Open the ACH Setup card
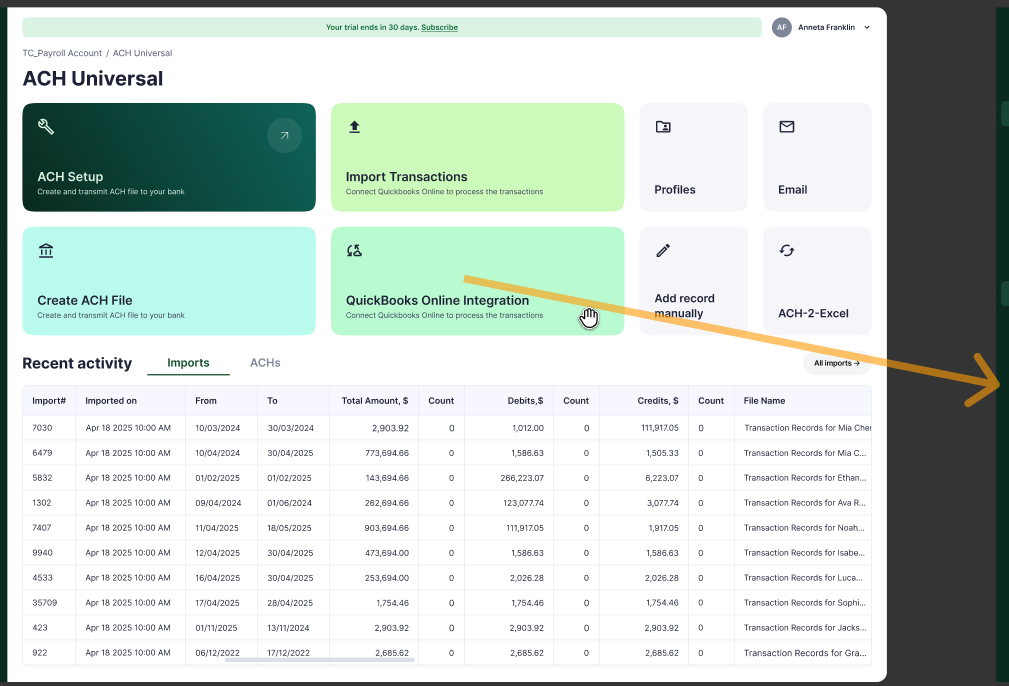This screenshot has width=1009, height=686. (169, 157)
